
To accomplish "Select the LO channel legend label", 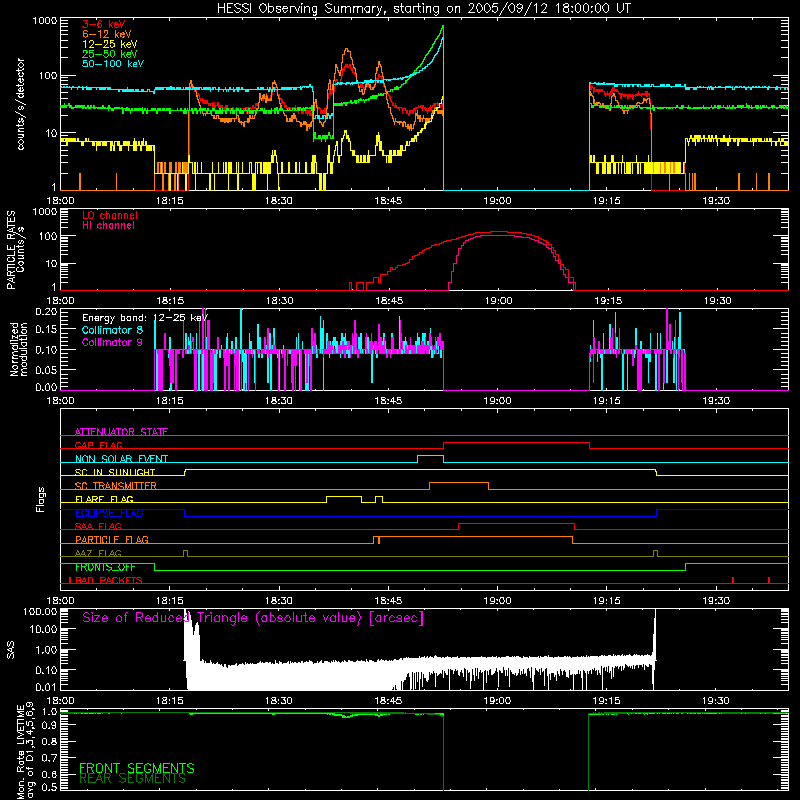I will 110,215.
